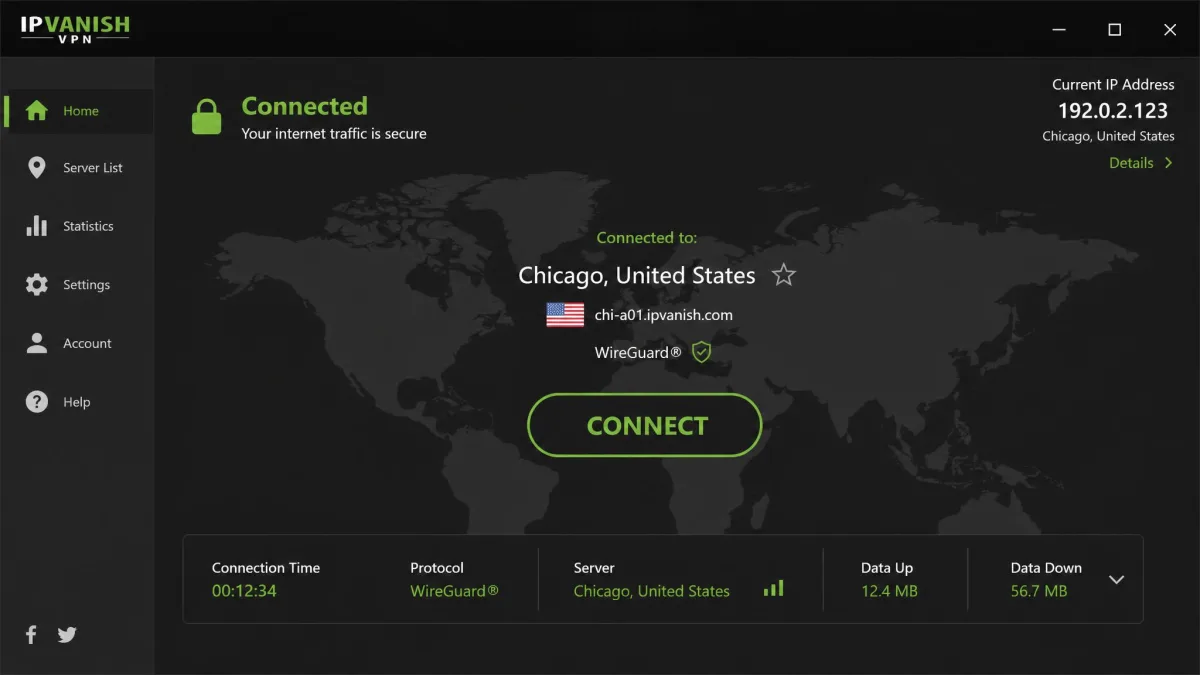This screenshot has height=675, width=1200.
Task: Open the Facebook link icon
Action: 31,634
